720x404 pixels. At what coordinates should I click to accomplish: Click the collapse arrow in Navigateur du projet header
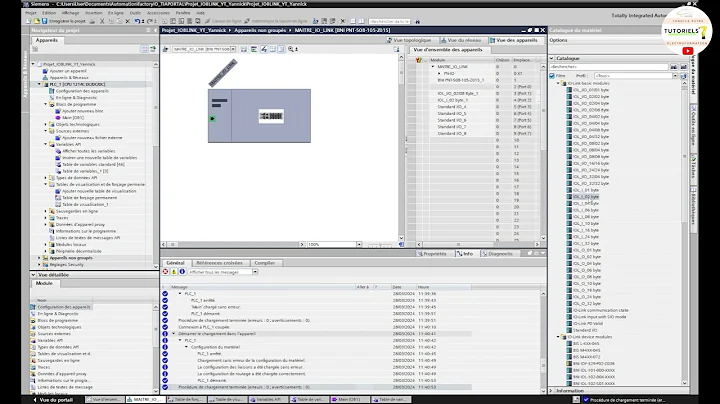click(x=155, y=30)
